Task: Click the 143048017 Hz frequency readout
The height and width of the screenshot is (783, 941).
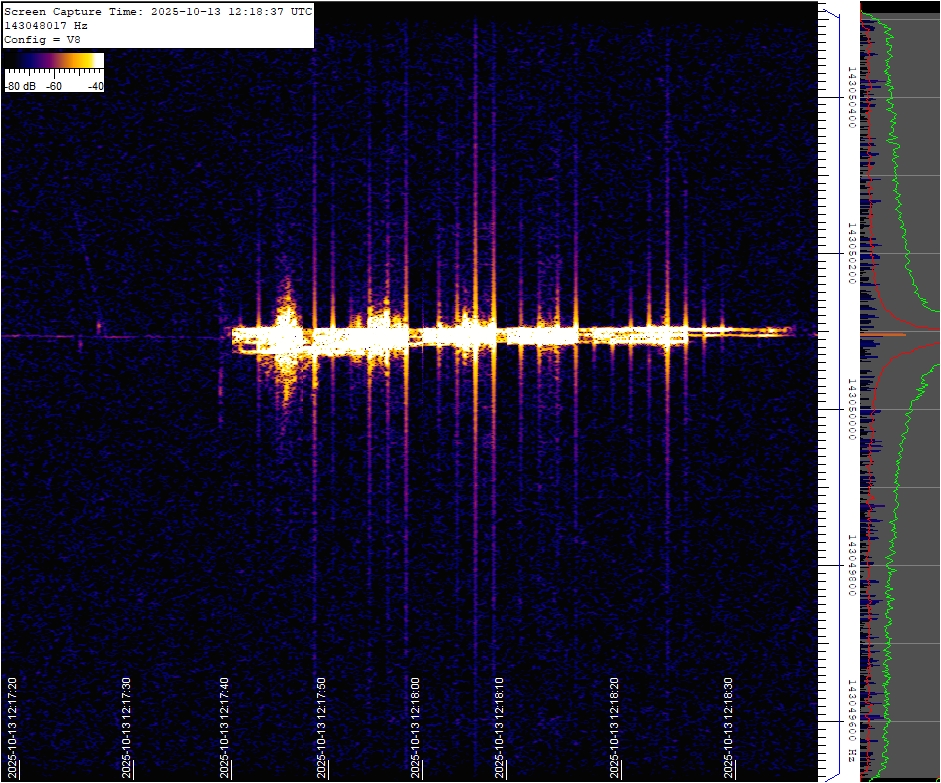Action: [x=46, y=25]
